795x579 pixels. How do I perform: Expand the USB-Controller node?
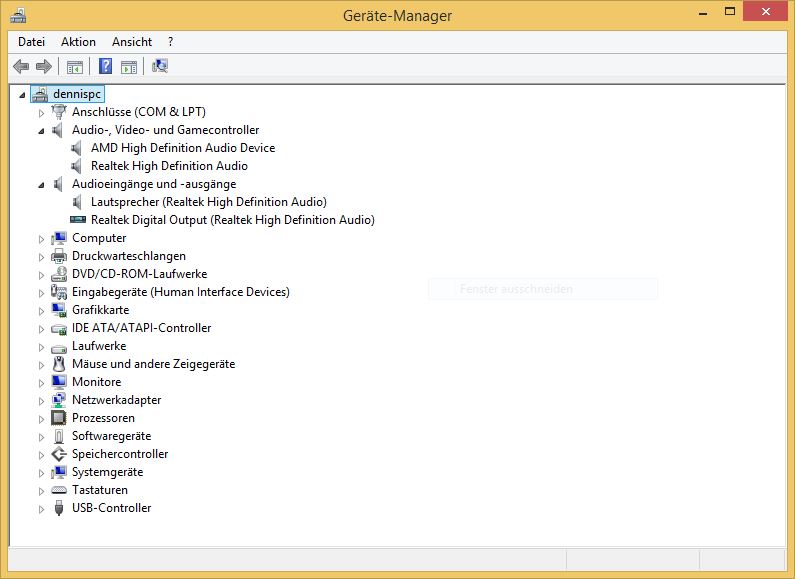[x=42, y=509]
